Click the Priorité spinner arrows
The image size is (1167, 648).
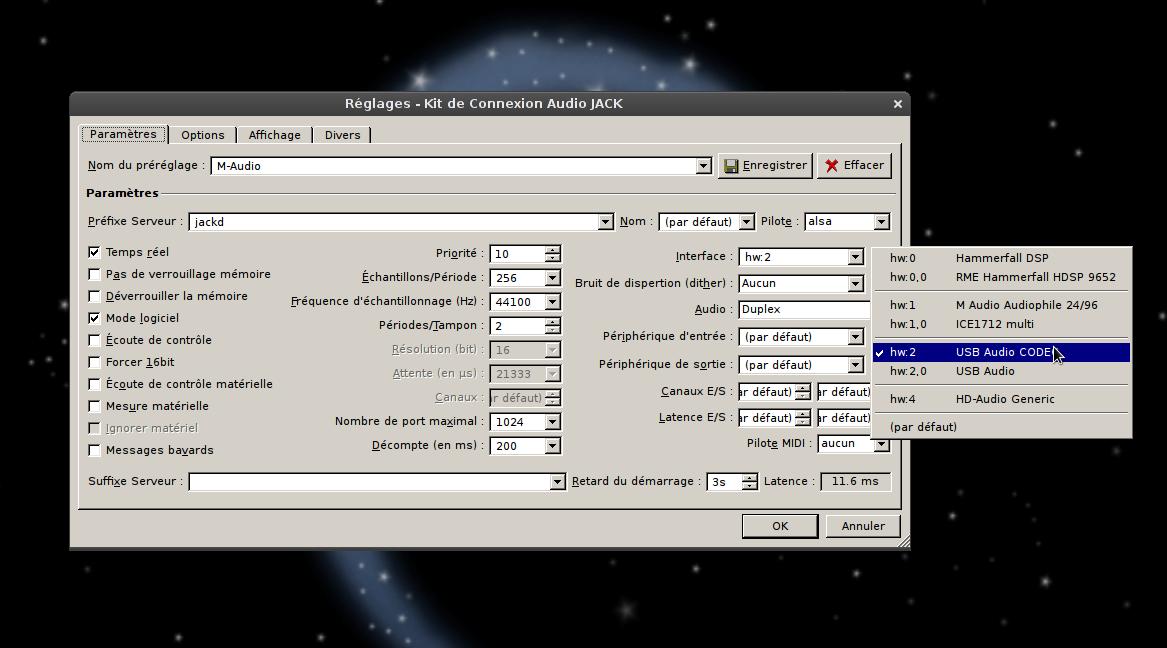[x=552, y=254]
